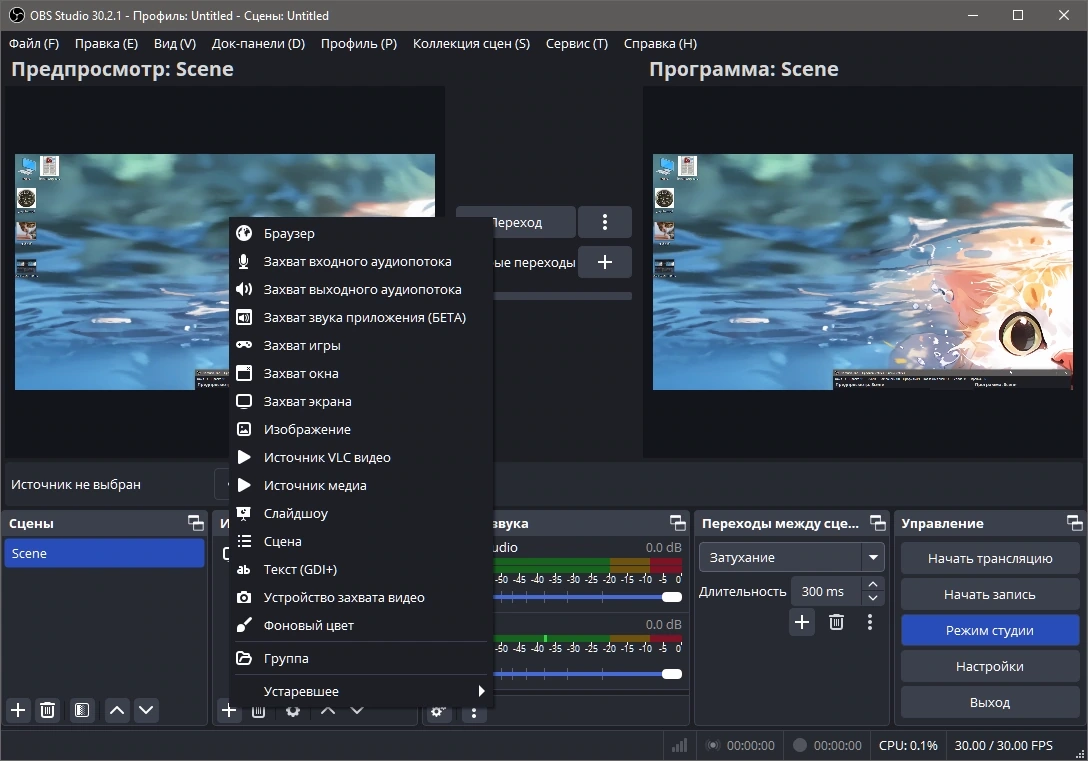Open source properties gear icon
The width and height of the screenshot is (1088, 761).
pyautogui.click(x=293, y=710)
